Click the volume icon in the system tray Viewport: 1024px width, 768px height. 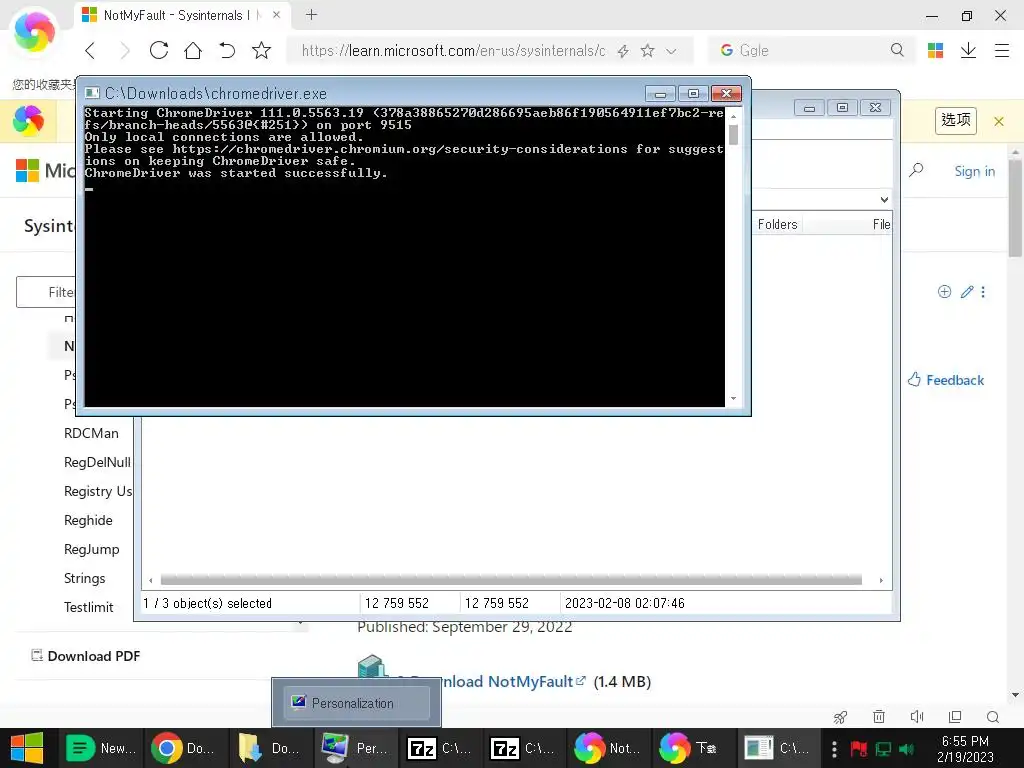pyautogui.click(x=907, y=749)
